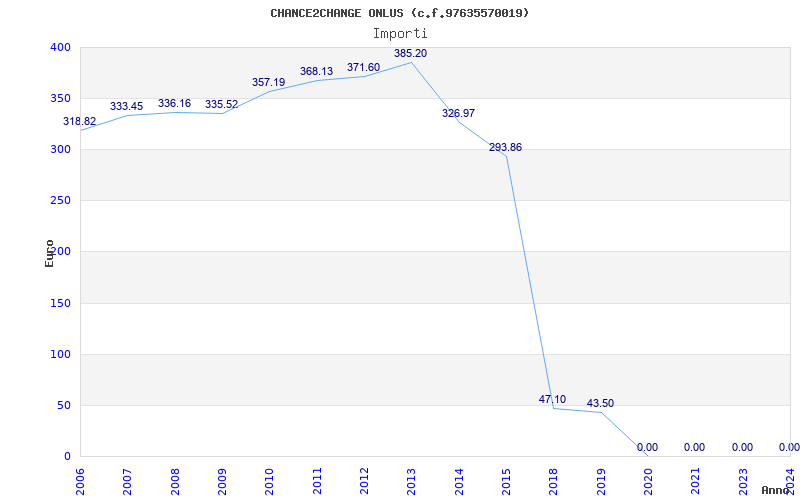Click the 250 y-axis tick label

pos(60,201)
